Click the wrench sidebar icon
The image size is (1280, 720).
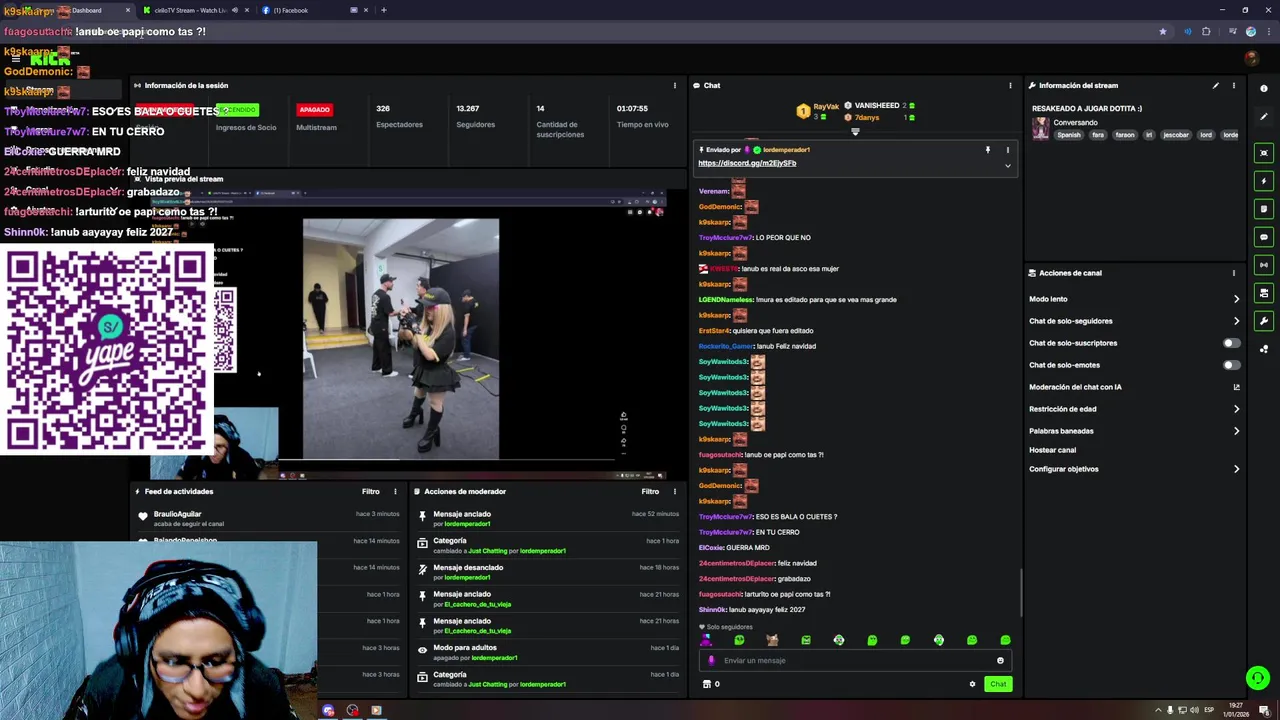pos(1264,321)
